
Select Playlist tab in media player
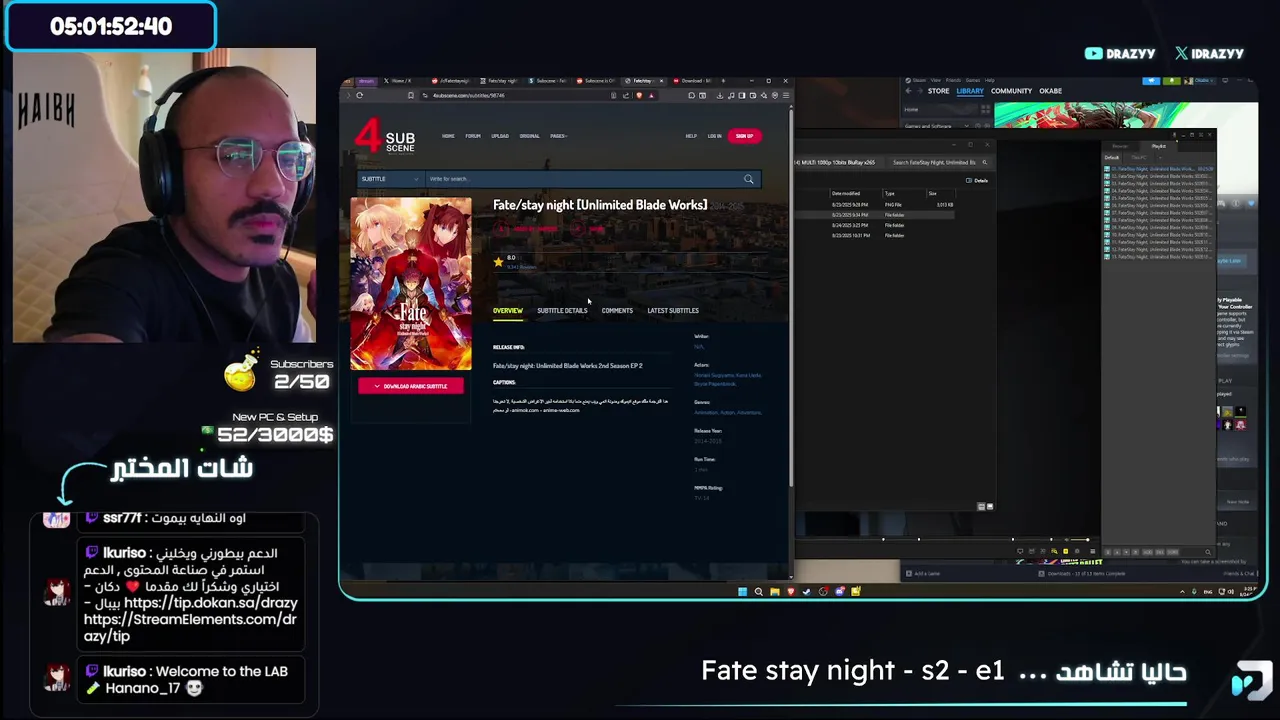coord(1159,146)
